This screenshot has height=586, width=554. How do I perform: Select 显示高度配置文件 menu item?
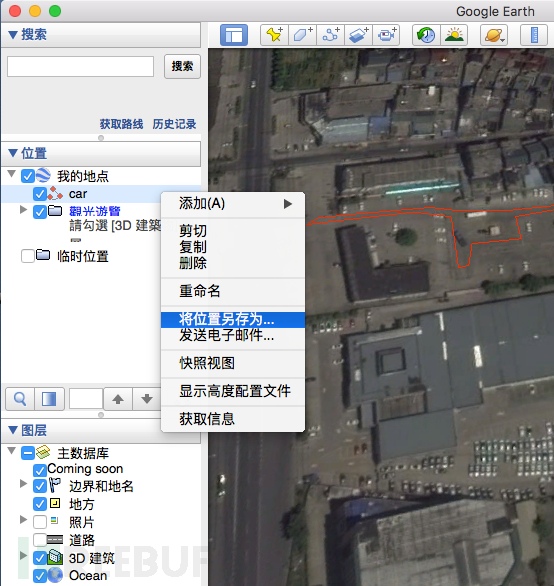[233, 391]
